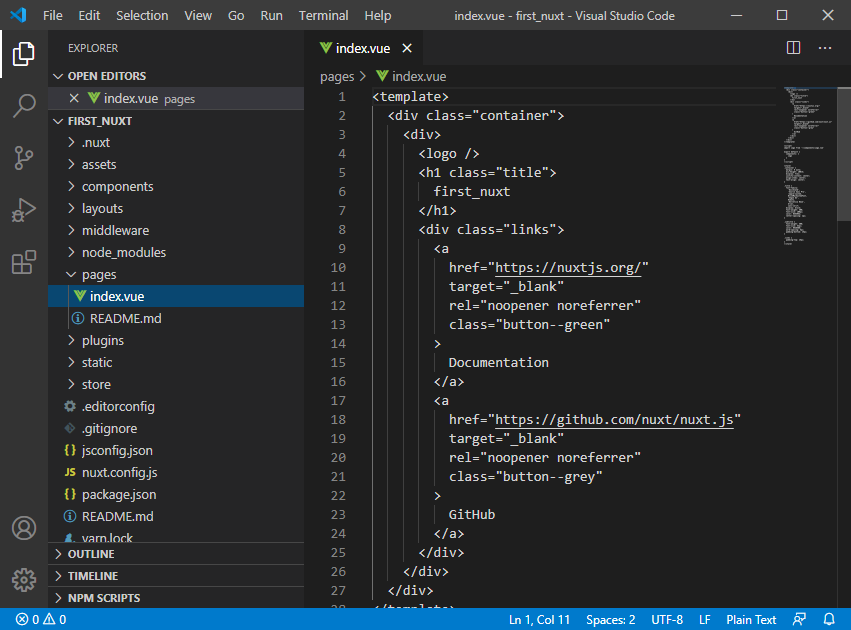The image size is (851, 630).
Task: Click the errors and warnings status indicator
Action: [x=41, y=620]
